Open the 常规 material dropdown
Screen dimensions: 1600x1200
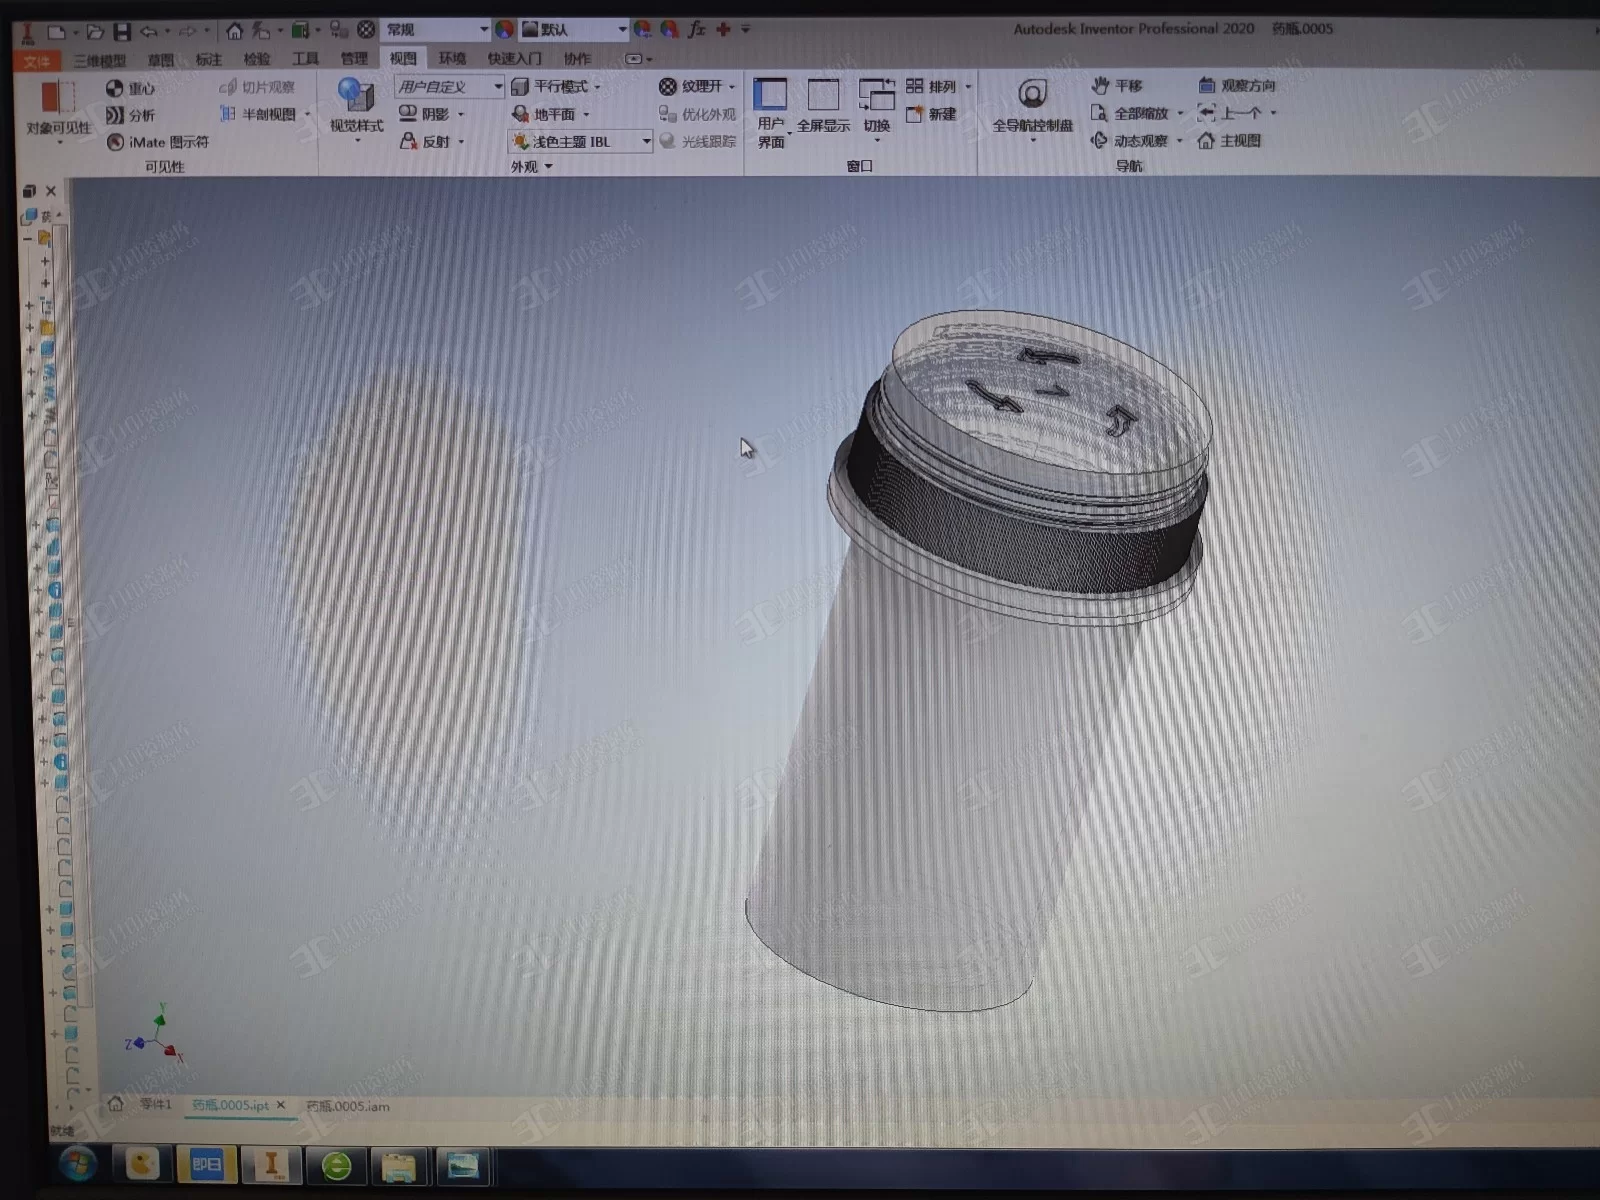[436, 30]
